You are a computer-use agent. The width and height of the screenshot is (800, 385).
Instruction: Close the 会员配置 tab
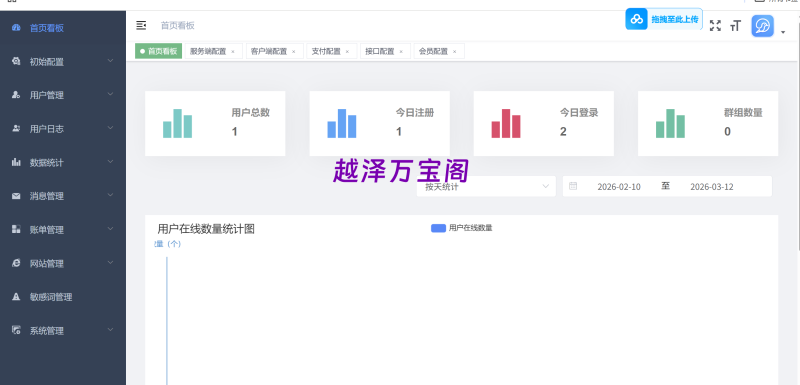pos(455,52)
